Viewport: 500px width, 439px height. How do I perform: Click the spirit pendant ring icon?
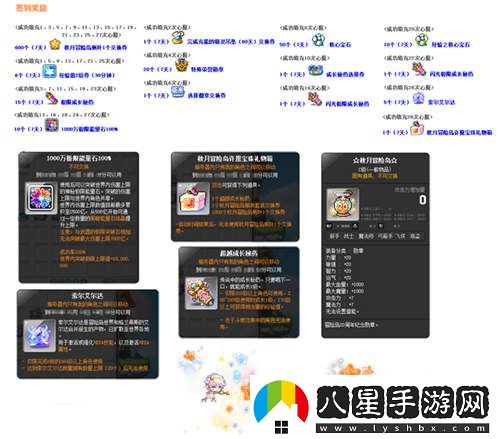click(179, 38)
